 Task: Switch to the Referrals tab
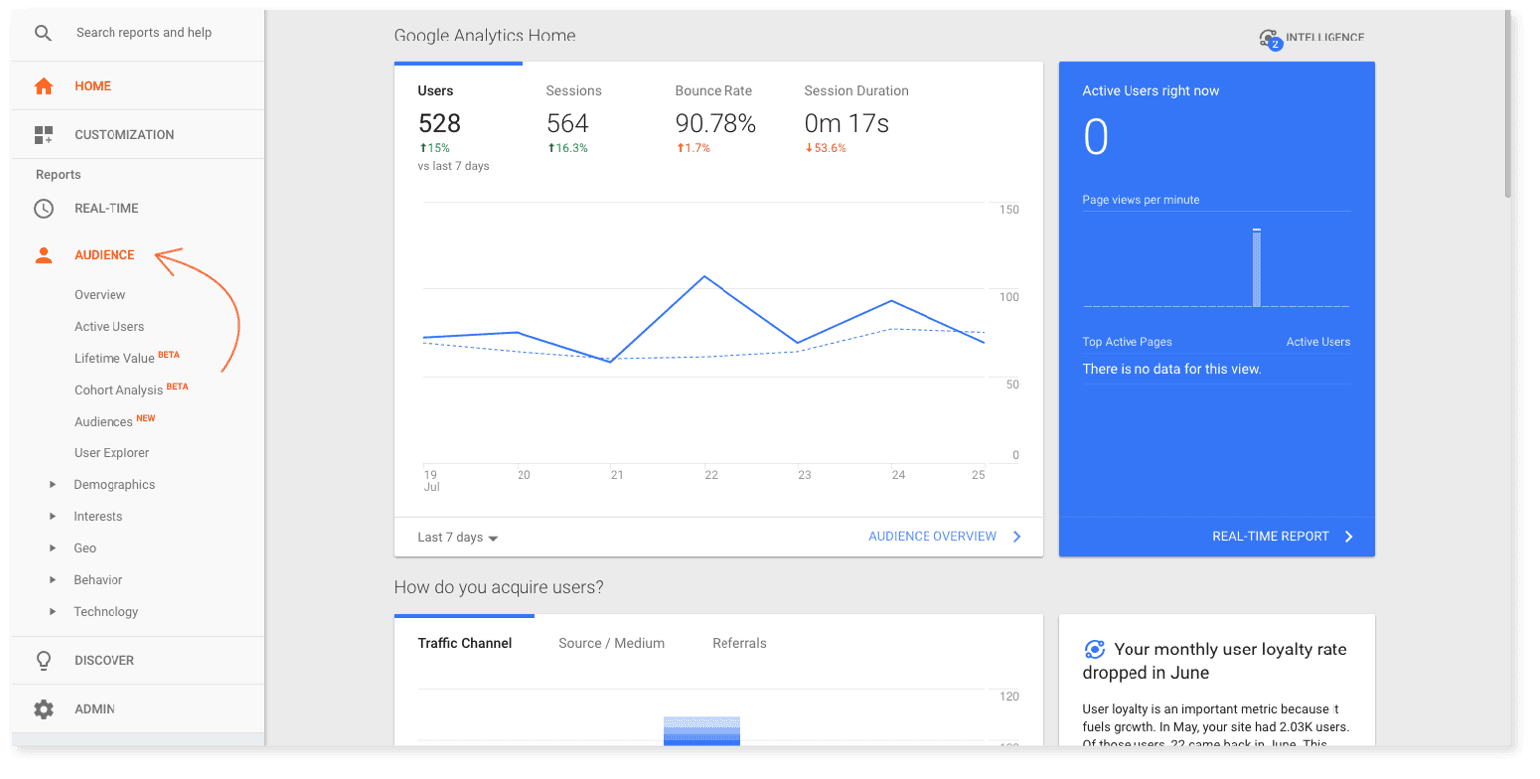[x=739, y=643]
